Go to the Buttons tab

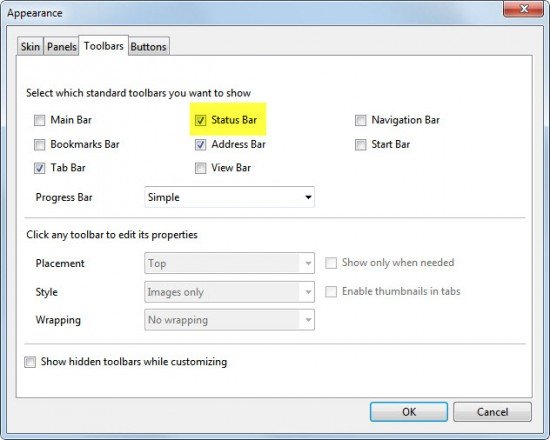click(x=148, y=46)
